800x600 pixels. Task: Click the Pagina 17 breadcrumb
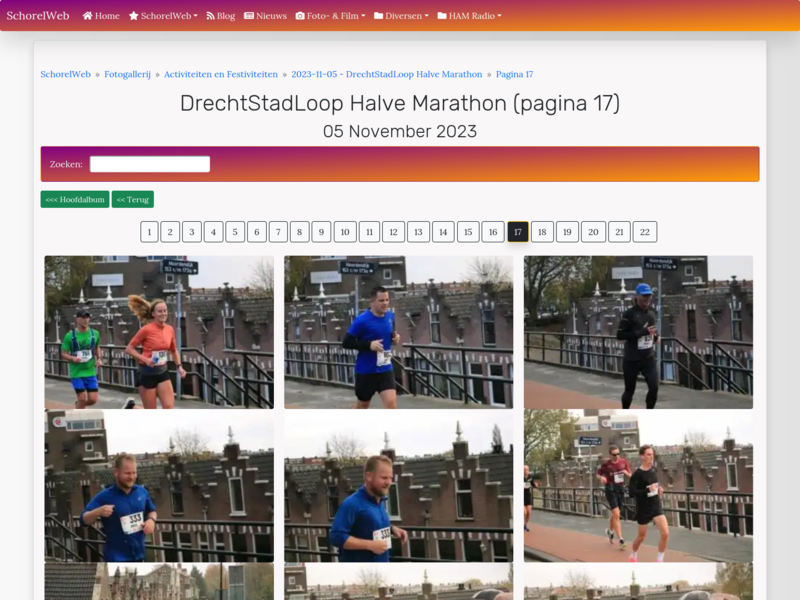pyautogui.click(x=514, y=74)
